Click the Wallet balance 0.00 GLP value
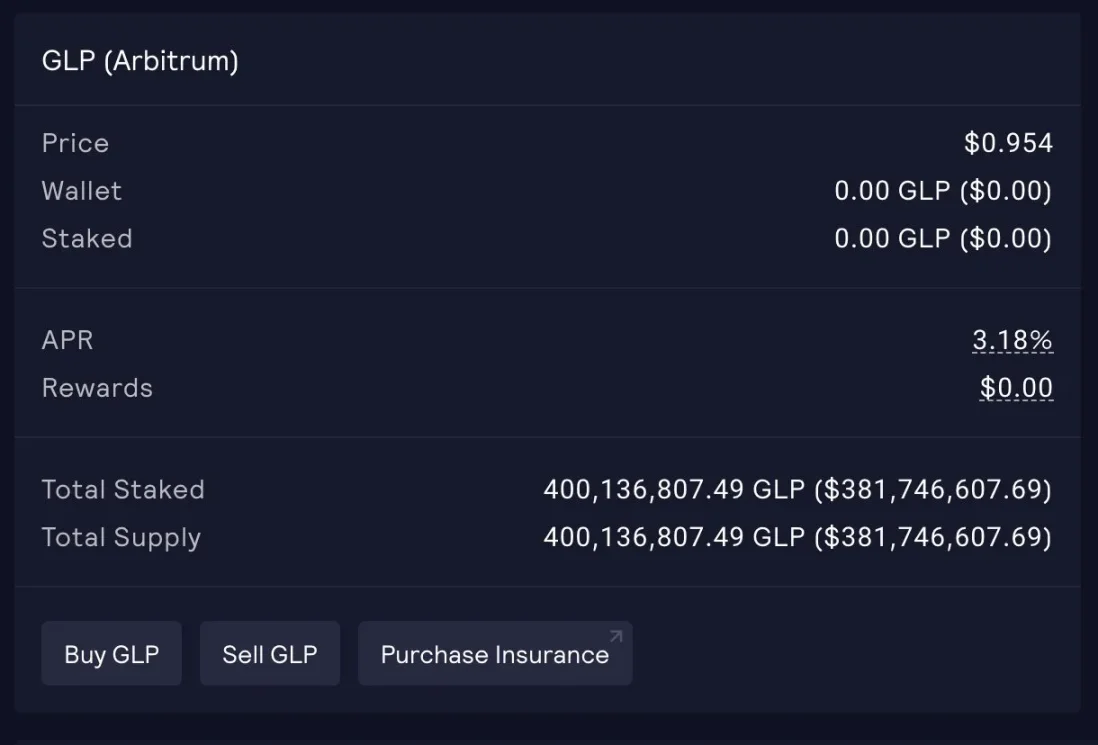This screenshot has height=745, width=1098. (892, 191)
